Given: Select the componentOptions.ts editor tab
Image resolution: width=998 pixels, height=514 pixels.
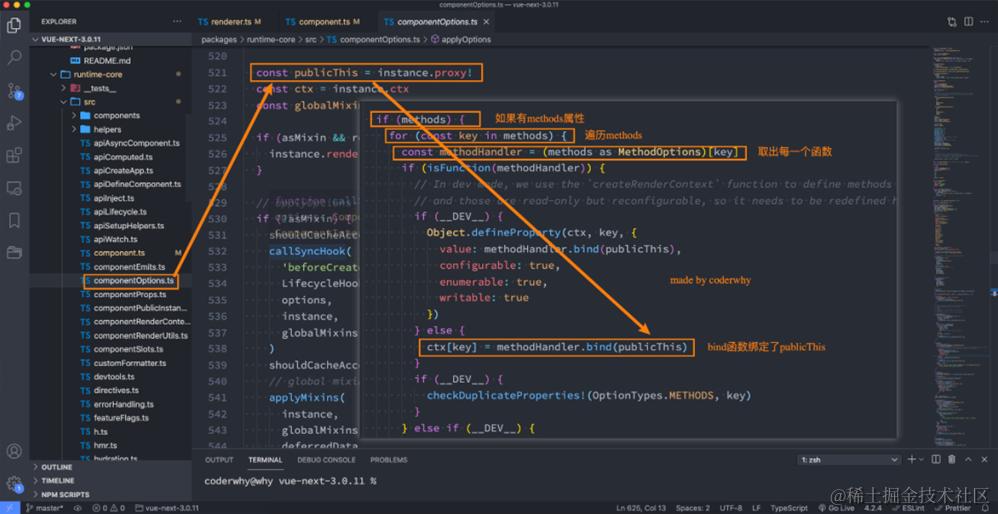Looking at the screenshot, I should (x=437, y=22).
